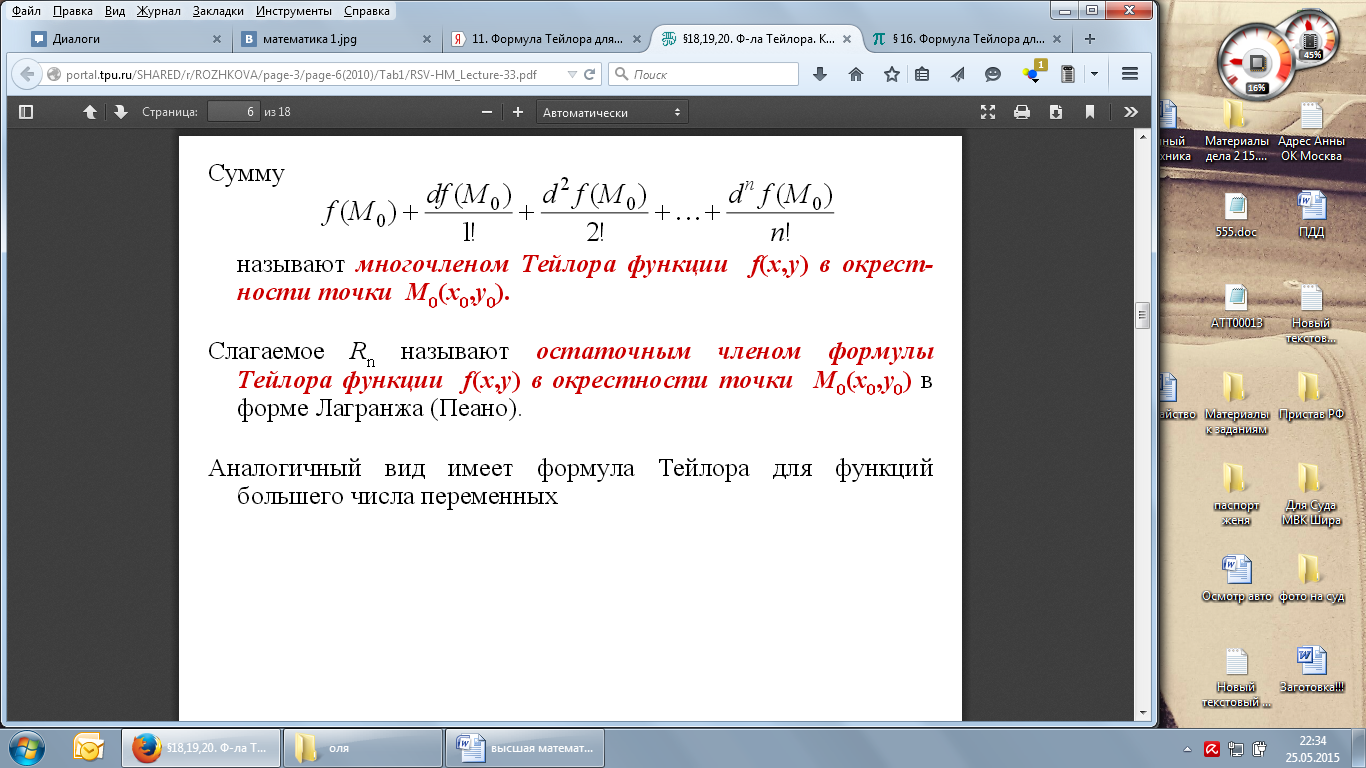The image size is (1366, 768).
Task: Select the Заготовка!!! Word document
Action: coord(1311,670)
